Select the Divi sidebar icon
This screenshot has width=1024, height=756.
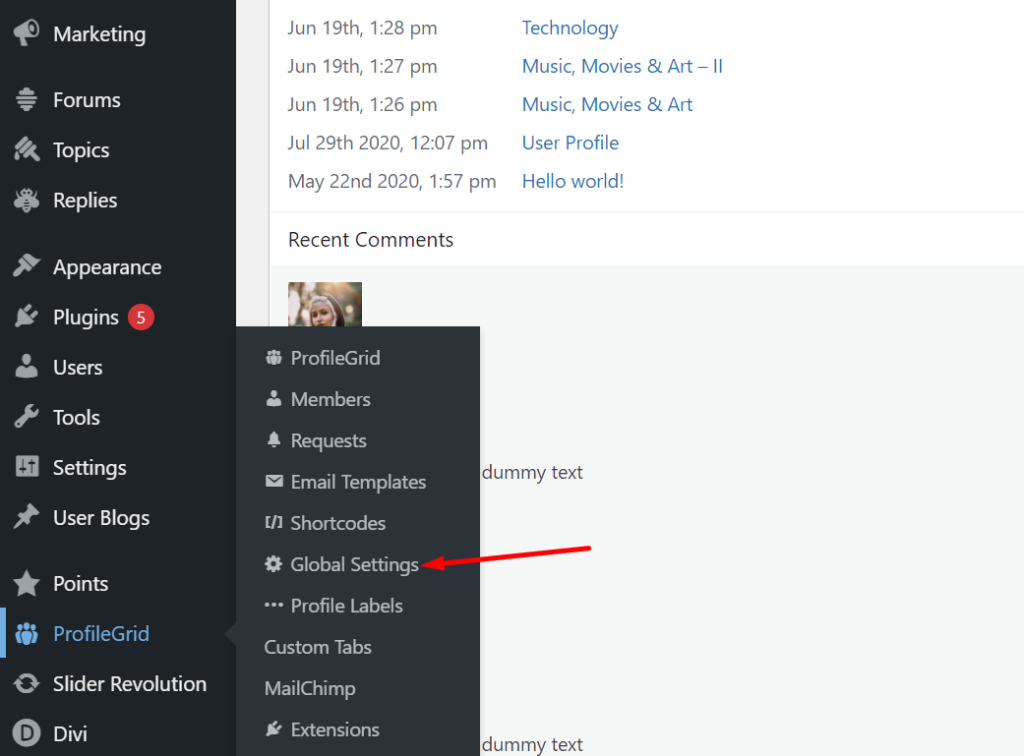click(28, 733)
